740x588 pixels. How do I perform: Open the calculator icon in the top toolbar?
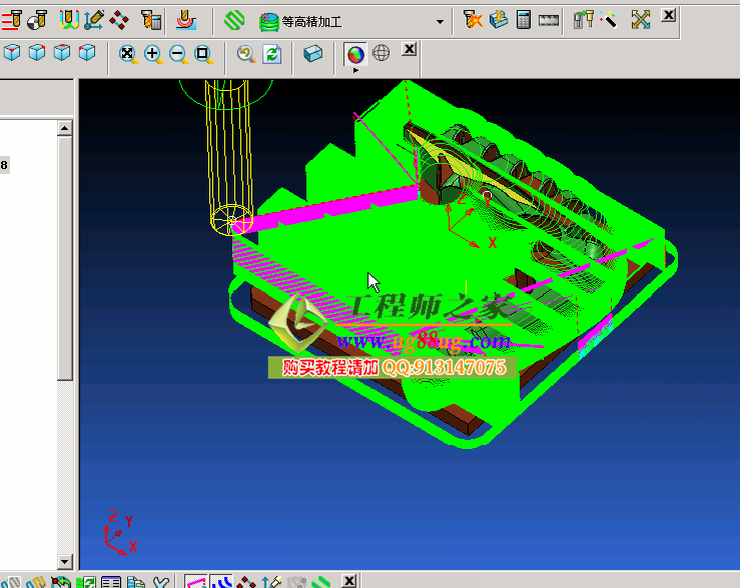[x=523, y=19]
